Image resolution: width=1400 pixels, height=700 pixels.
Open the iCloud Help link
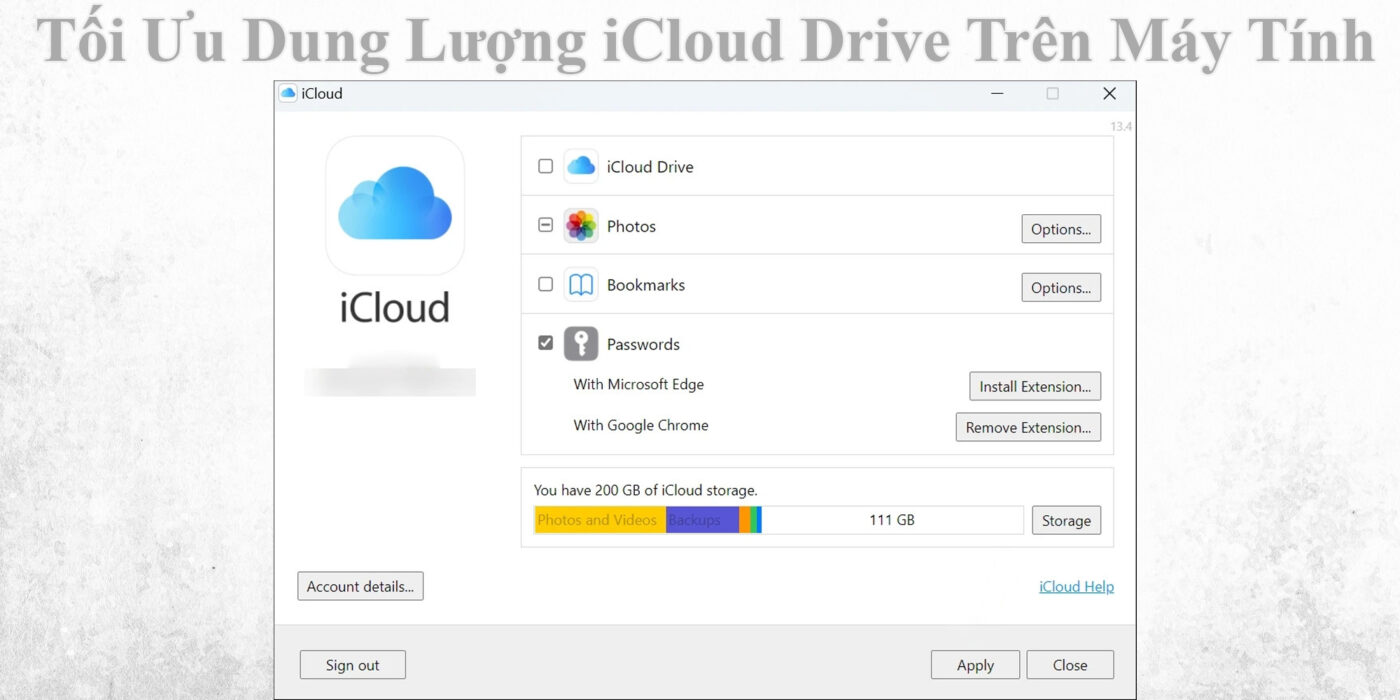[1076, 587]
